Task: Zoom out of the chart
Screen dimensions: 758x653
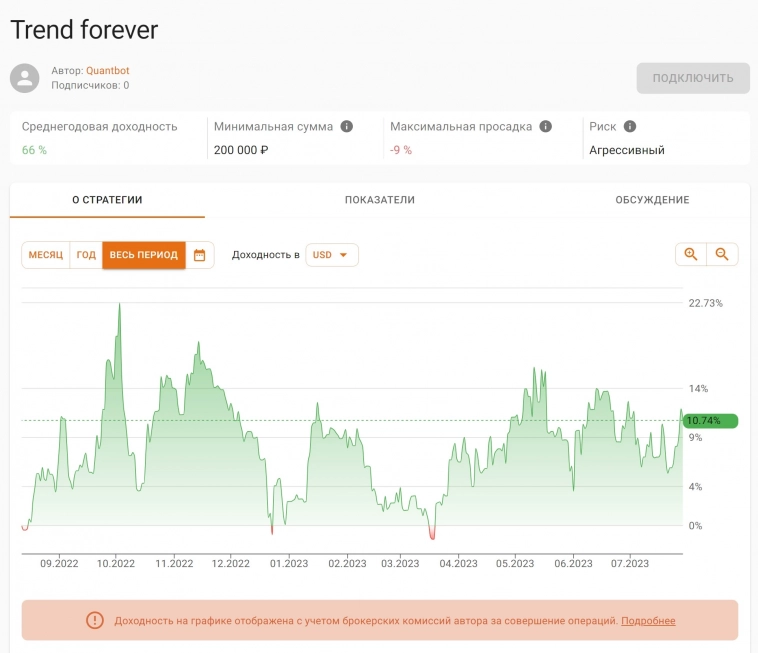Action: pyautogui.click(x=722, y=255)
